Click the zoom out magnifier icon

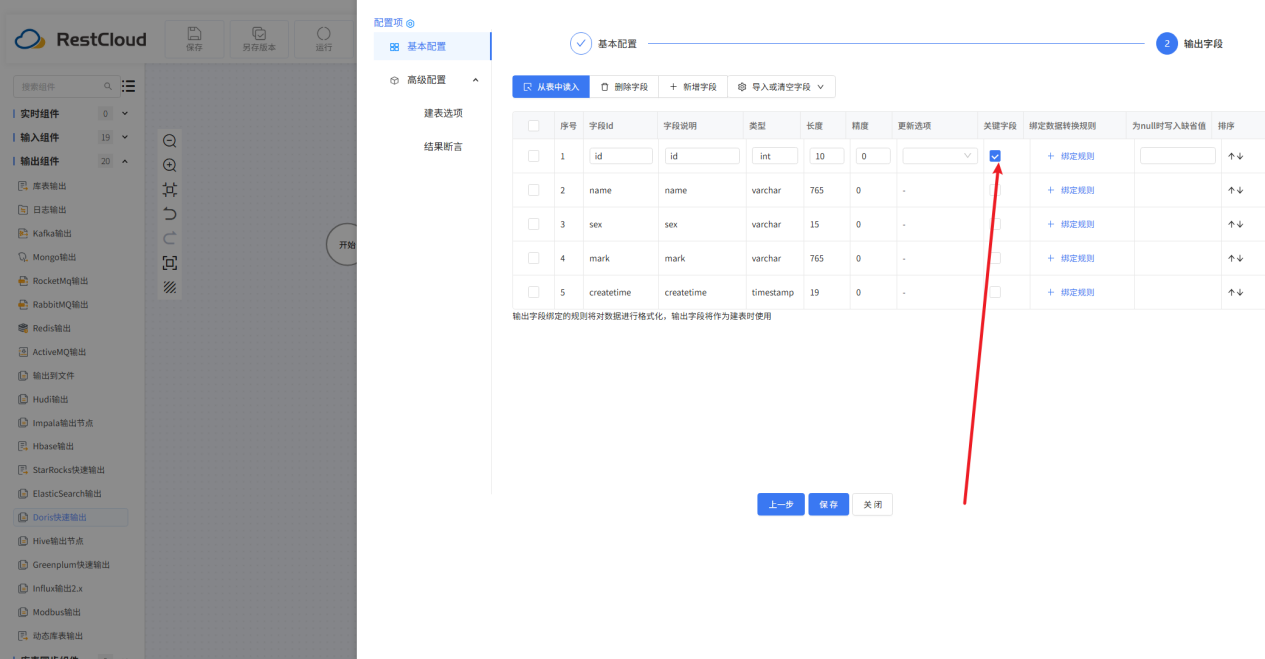[170, 141]
